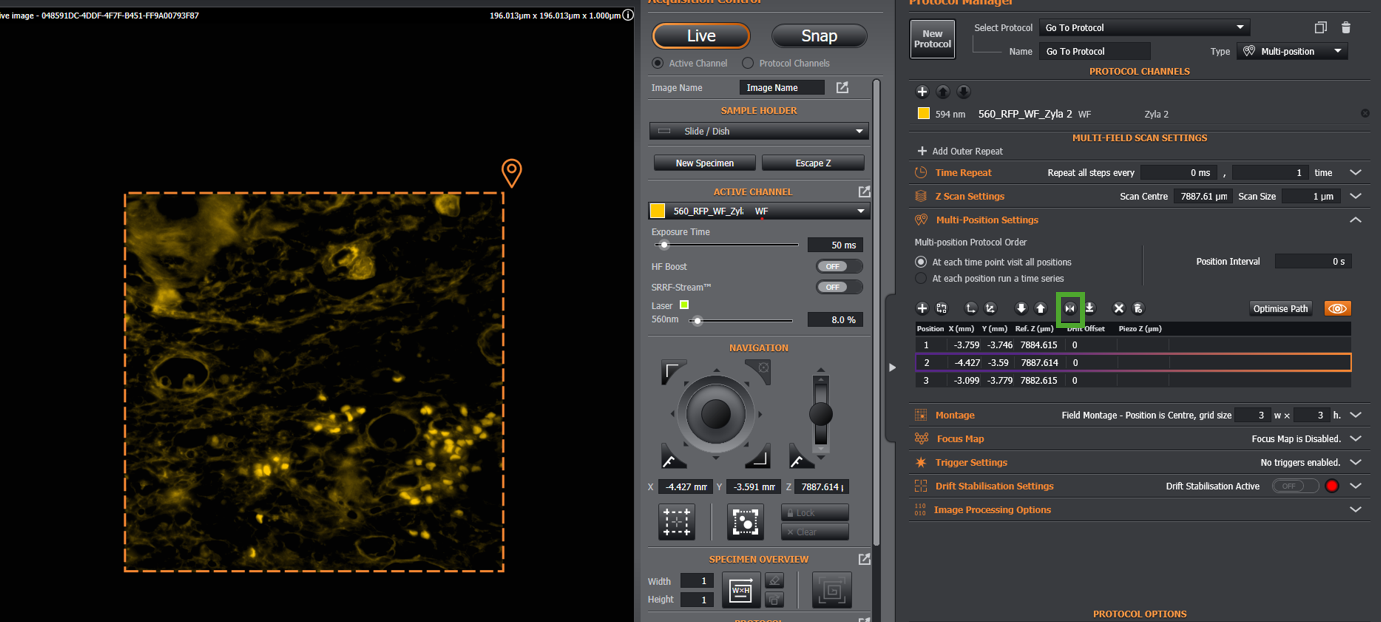Delete the selected position with X icon

click(x=1119, y=309)
